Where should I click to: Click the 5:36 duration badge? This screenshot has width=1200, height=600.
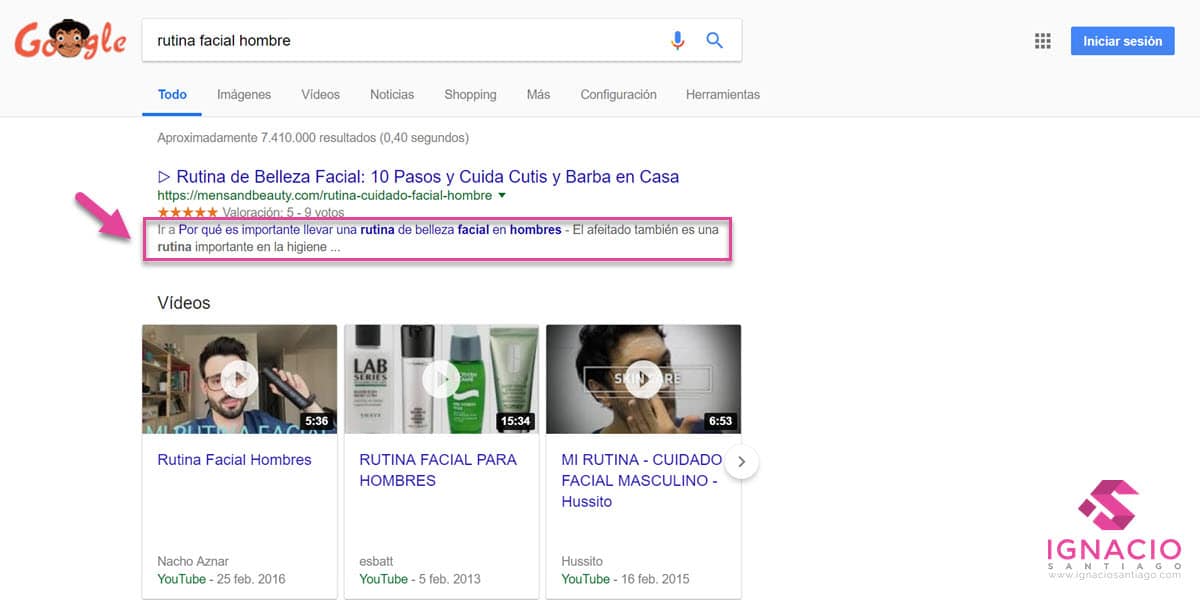point(316,421)
